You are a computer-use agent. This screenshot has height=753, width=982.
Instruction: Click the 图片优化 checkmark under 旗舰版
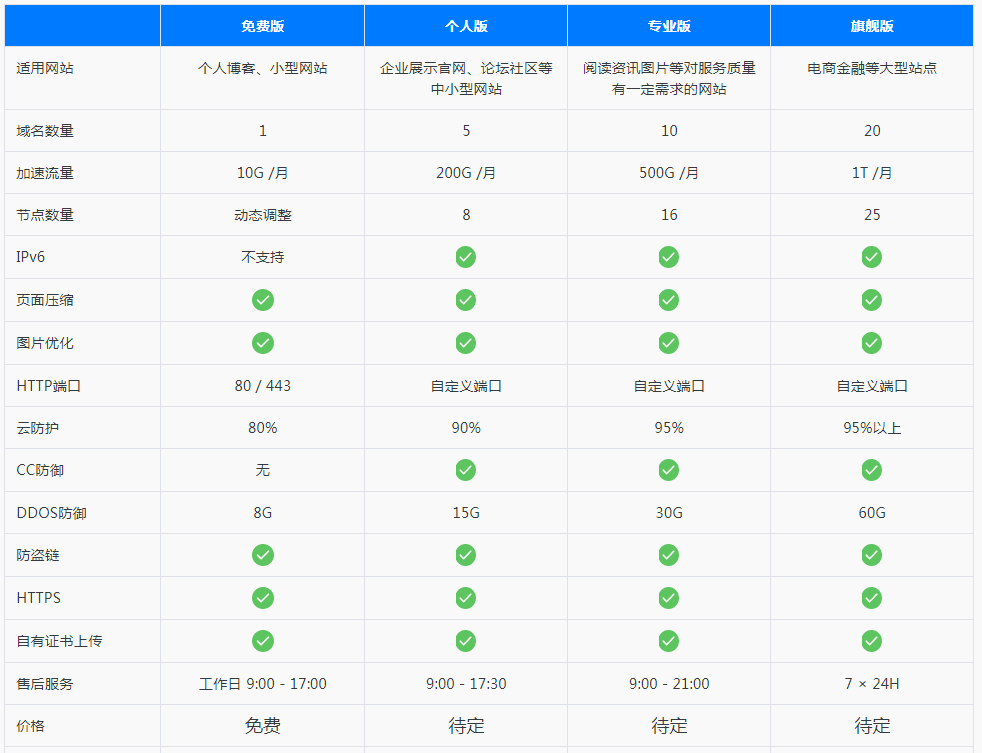pyautogui.click(x=871, y=343)
